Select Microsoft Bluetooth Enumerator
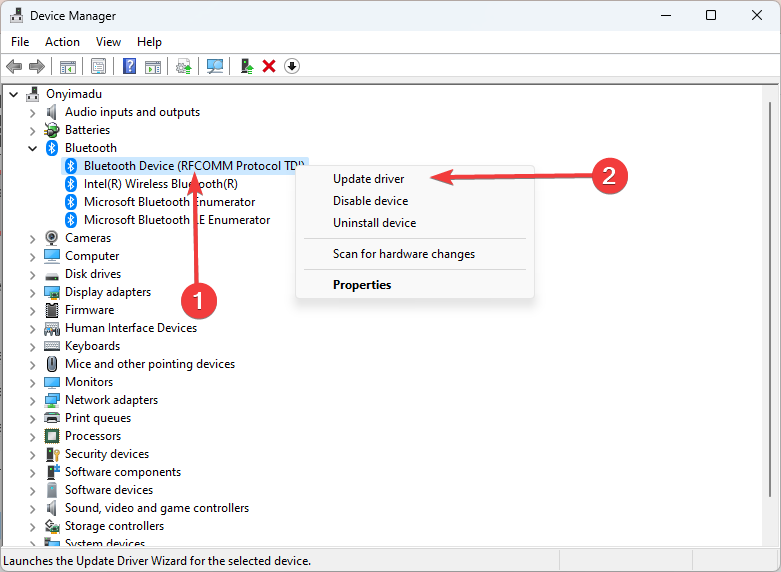781x572 pixels. tap(169, 202)
